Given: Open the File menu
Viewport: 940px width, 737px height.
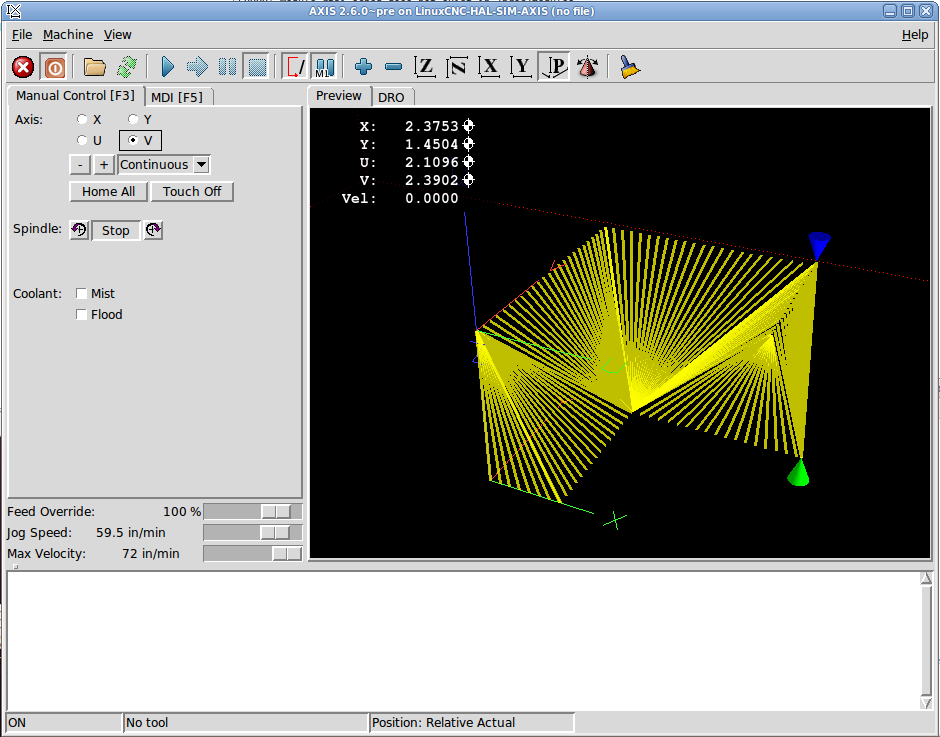Looking at the screenshot, I should (22, 35).
